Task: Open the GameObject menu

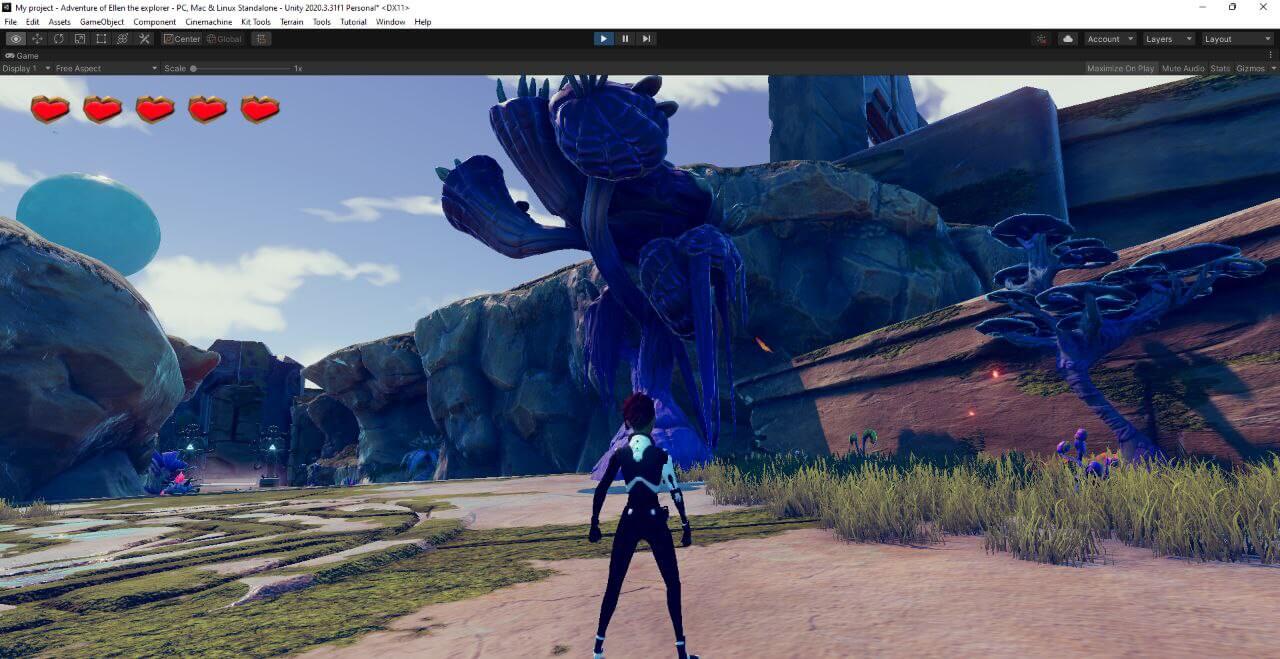Action: [x=101, y=22]
